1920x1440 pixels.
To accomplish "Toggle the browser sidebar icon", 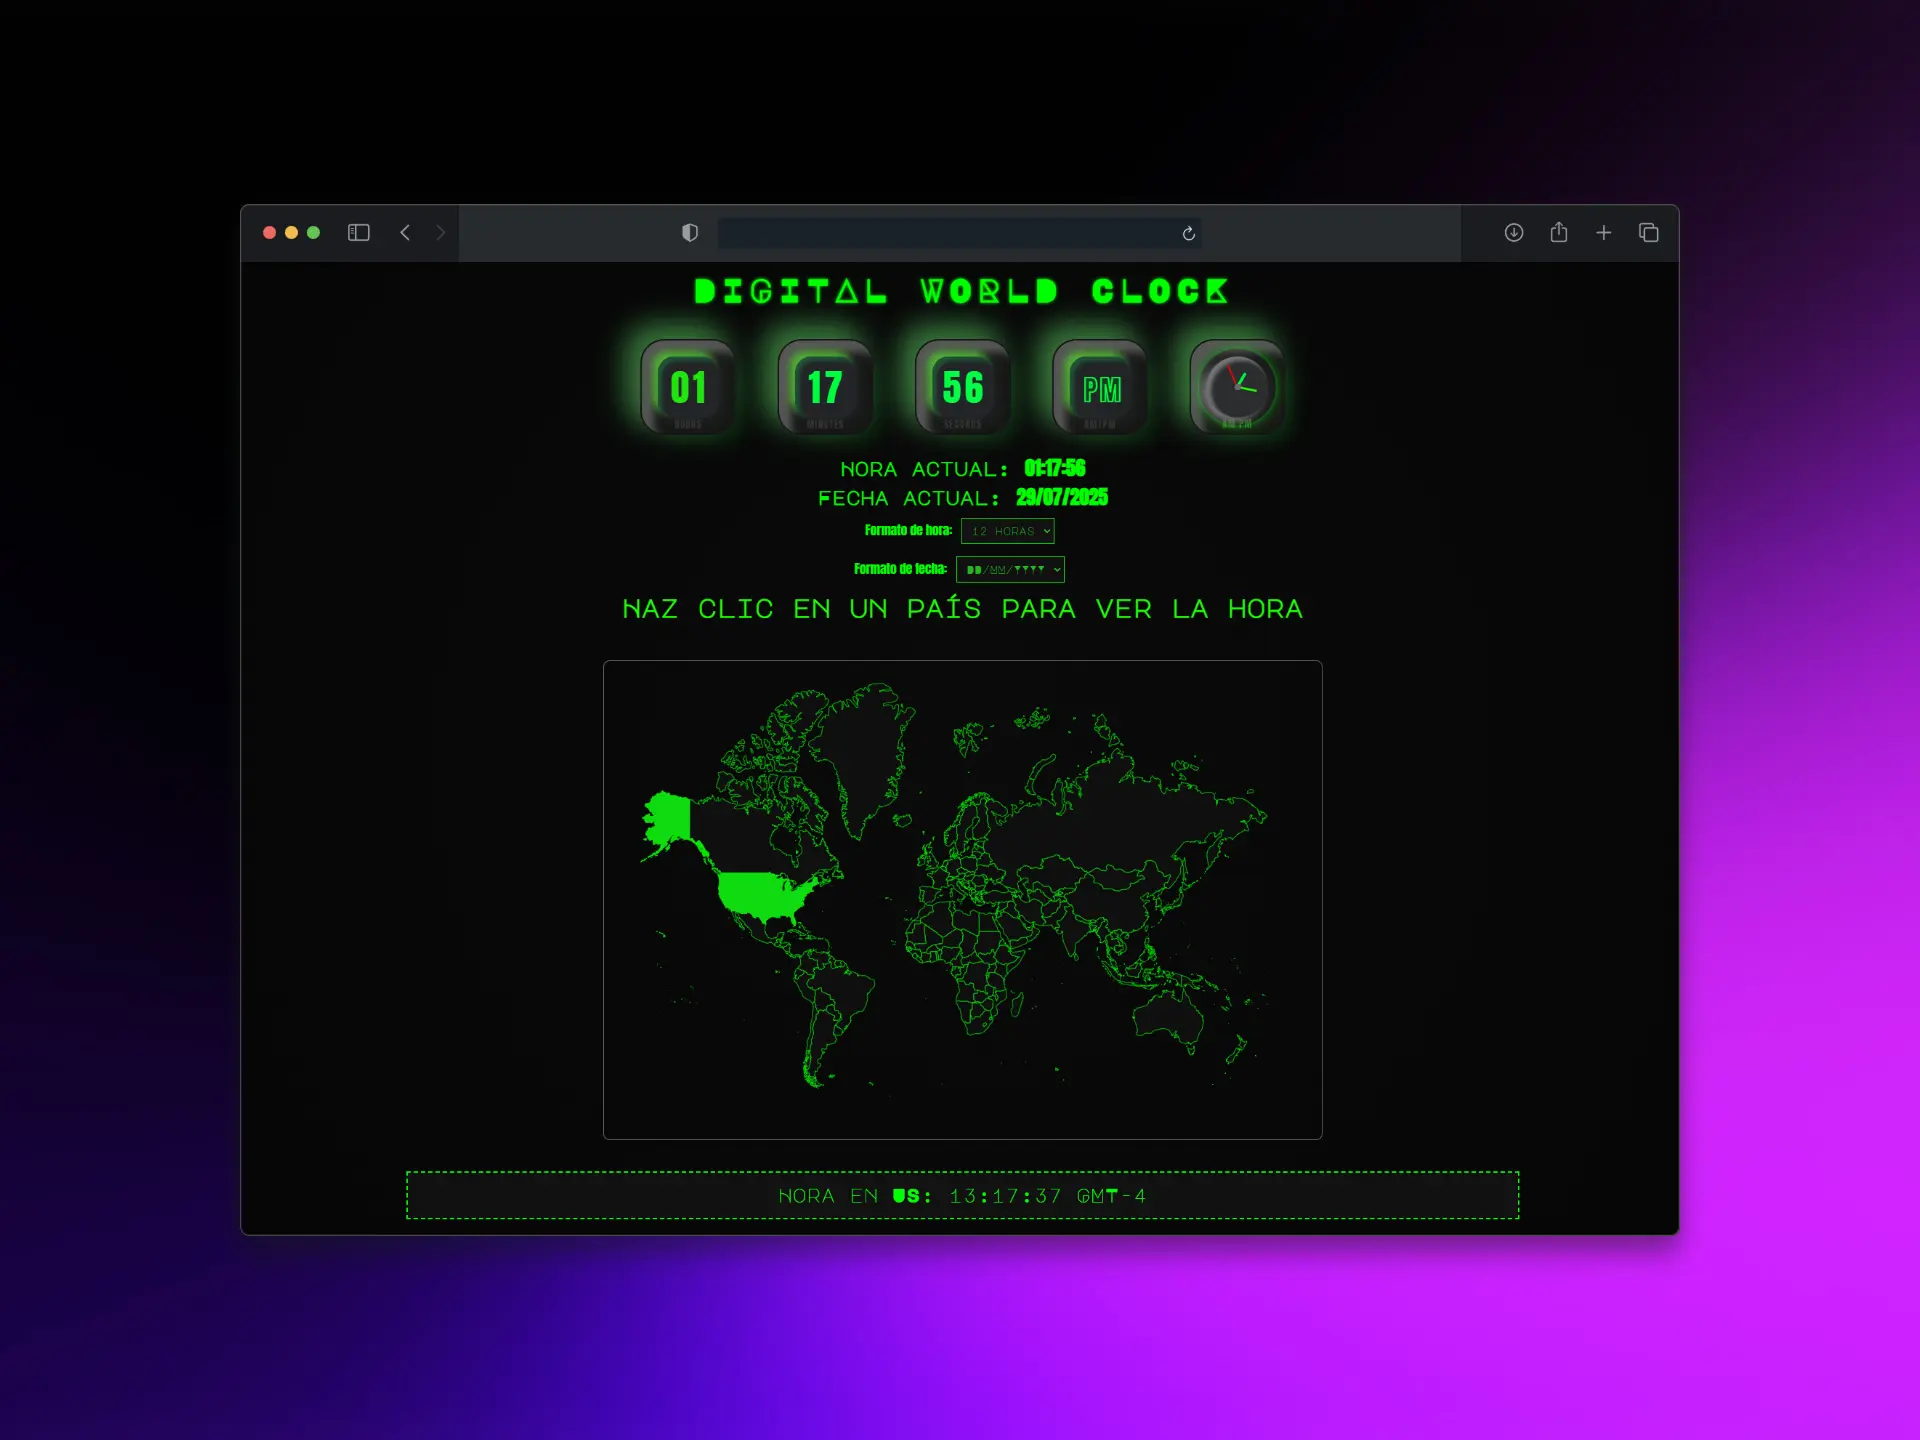I will [359, 233].
